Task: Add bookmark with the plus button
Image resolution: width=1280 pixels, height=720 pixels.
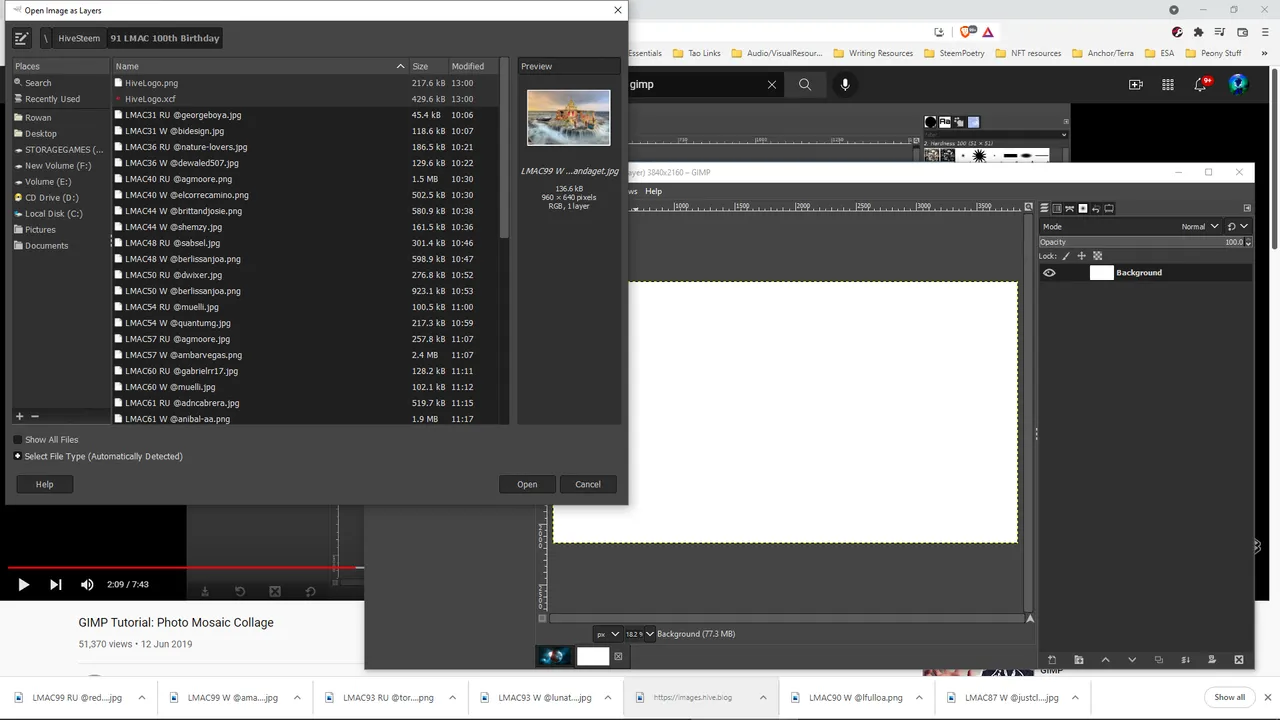Action: (19, 416)
